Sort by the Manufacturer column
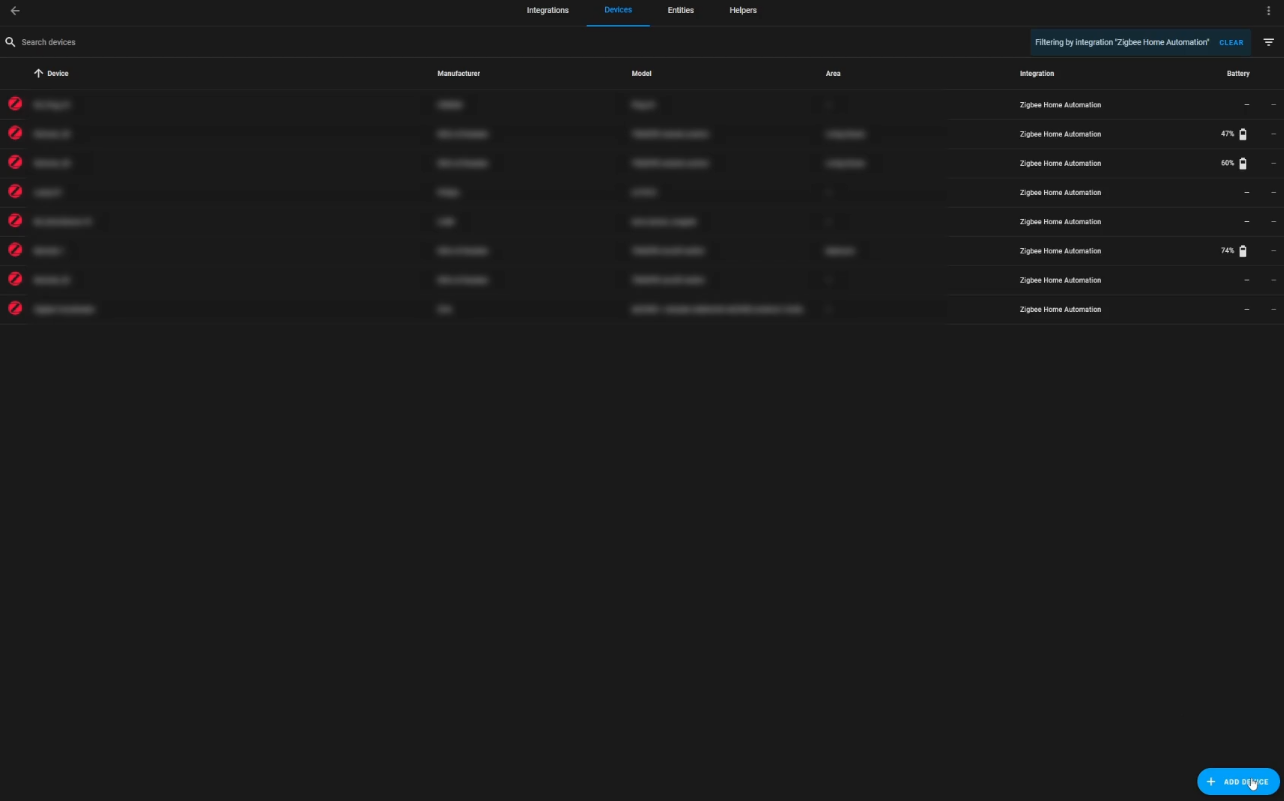This screenshot has height=801, width=1284. coord(459,74)
